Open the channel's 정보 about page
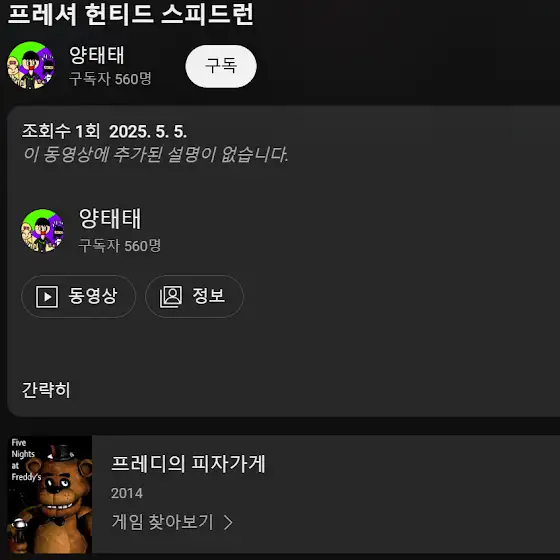 click(194, 296)
